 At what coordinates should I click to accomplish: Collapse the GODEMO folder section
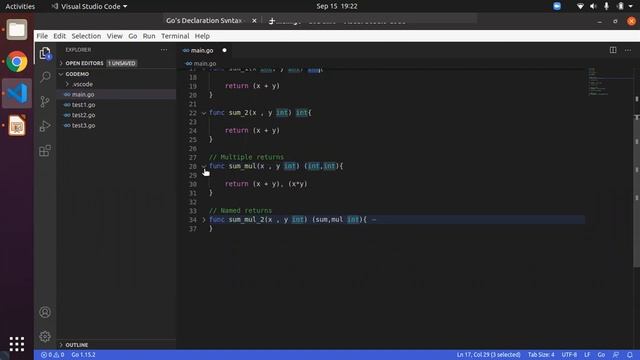[77, 74]
